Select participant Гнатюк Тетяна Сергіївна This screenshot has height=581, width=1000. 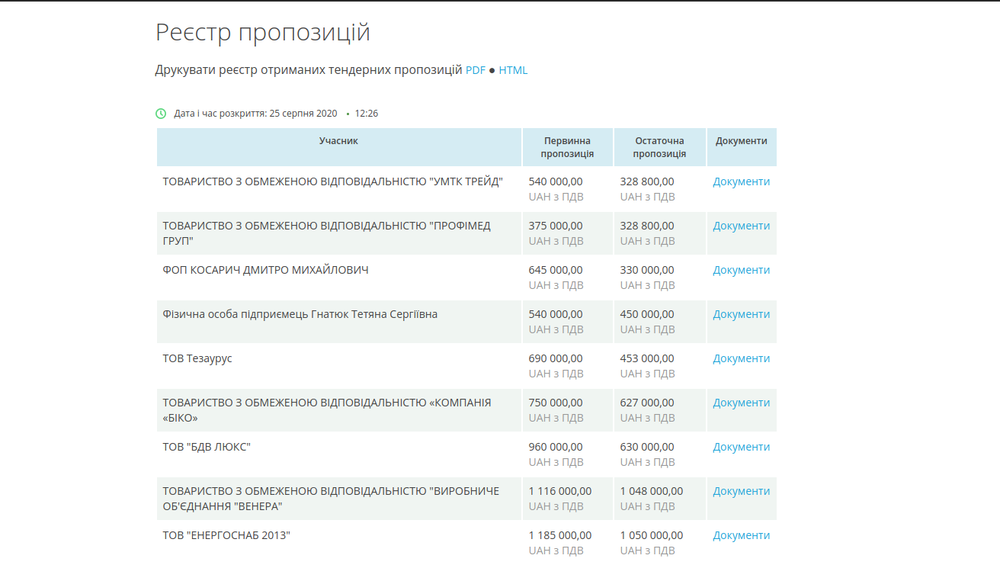300,314
